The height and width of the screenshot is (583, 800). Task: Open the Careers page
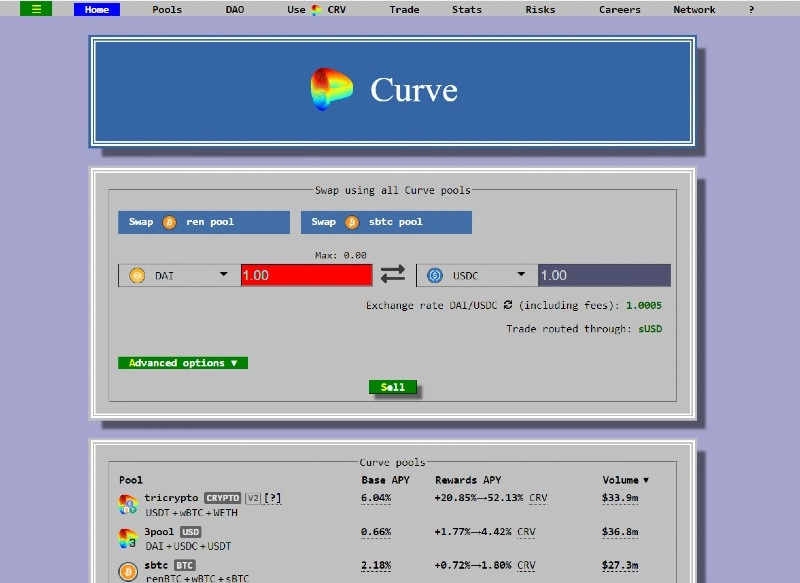coord(619,9)
